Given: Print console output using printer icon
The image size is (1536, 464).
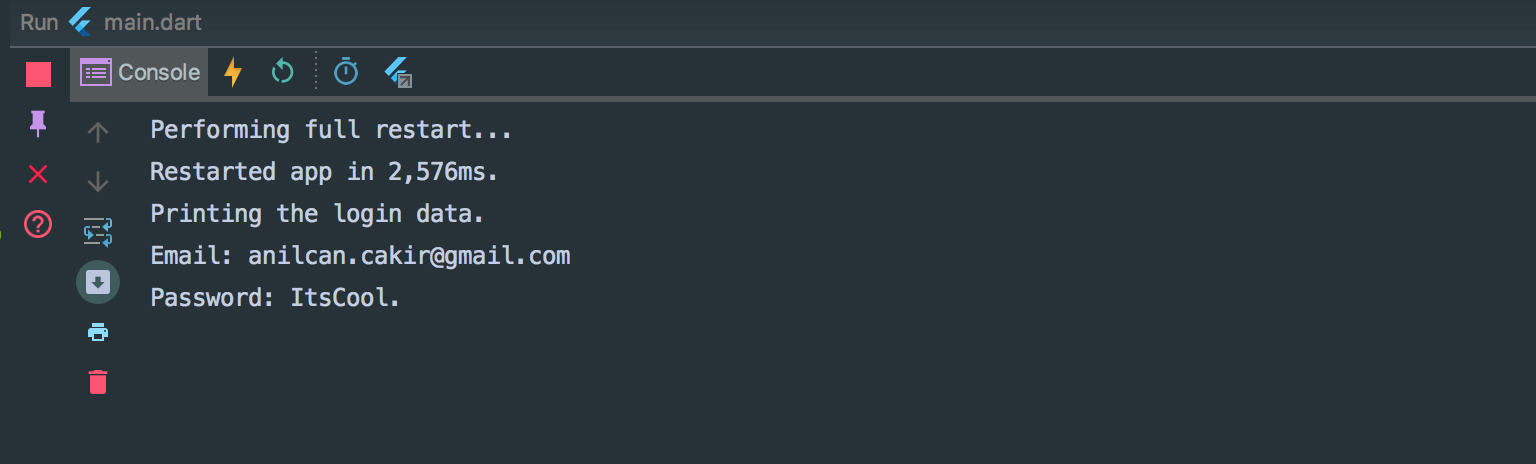Looking at the screenshot, I should pyautogui.click(x=98, y=332).
